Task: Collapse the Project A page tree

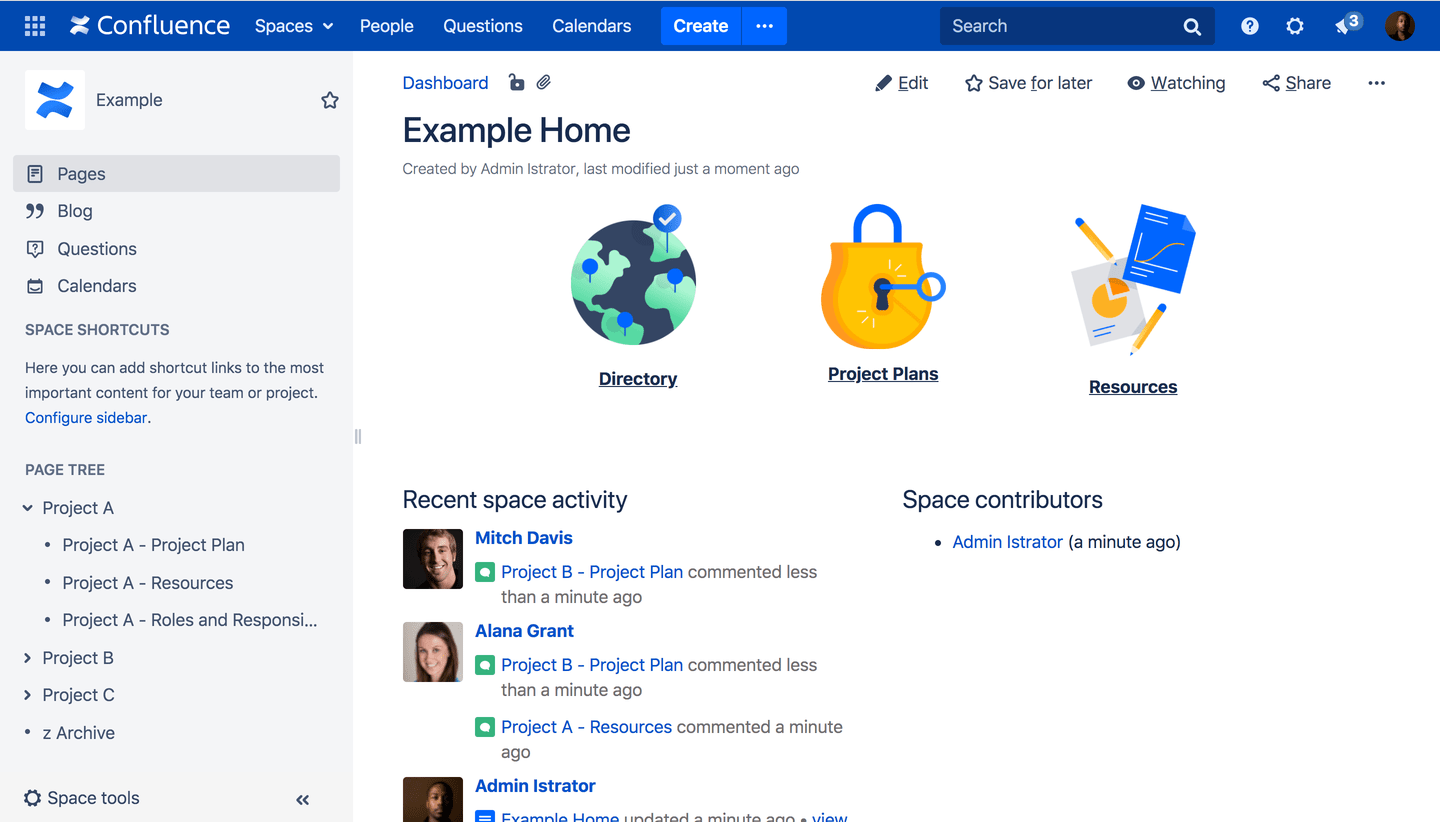Action: (x=26, y=507)
